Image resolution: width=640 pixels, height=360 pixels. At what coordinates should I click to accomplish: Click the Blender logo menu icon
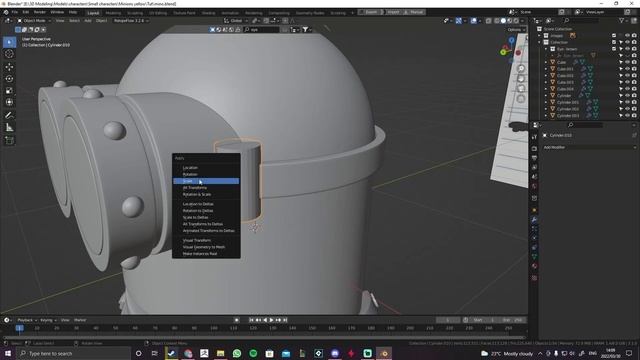tap(5, 12)
